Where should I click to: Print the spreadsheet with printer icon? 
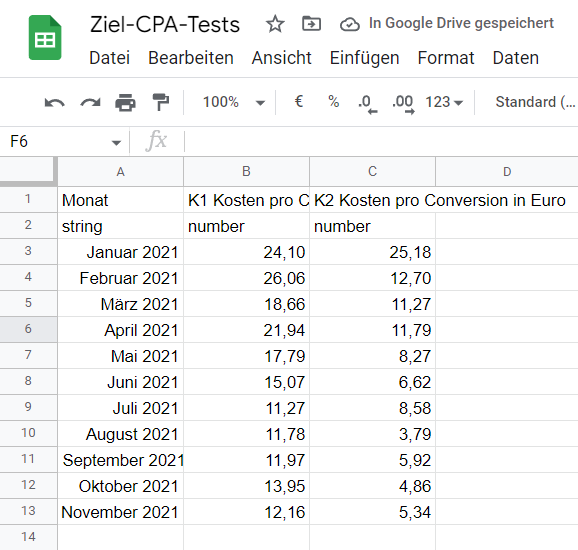tap(125, 102)
